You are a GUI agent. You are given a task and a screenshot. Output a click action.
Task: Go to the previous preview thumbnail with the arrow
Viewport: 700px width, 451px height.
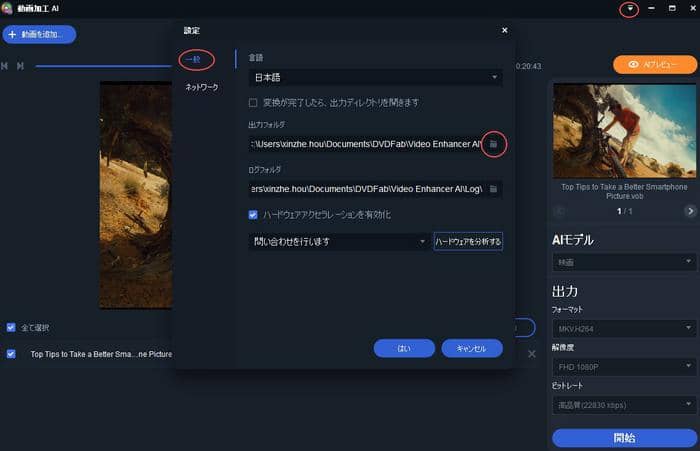click(x=560, y=211)
